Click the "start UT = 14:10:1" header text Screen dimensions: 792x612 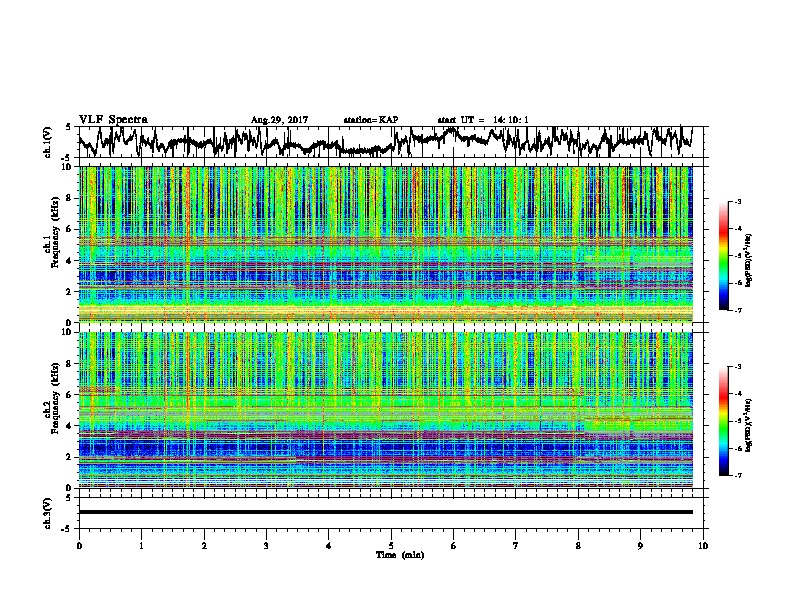click(x=483, y=120)
